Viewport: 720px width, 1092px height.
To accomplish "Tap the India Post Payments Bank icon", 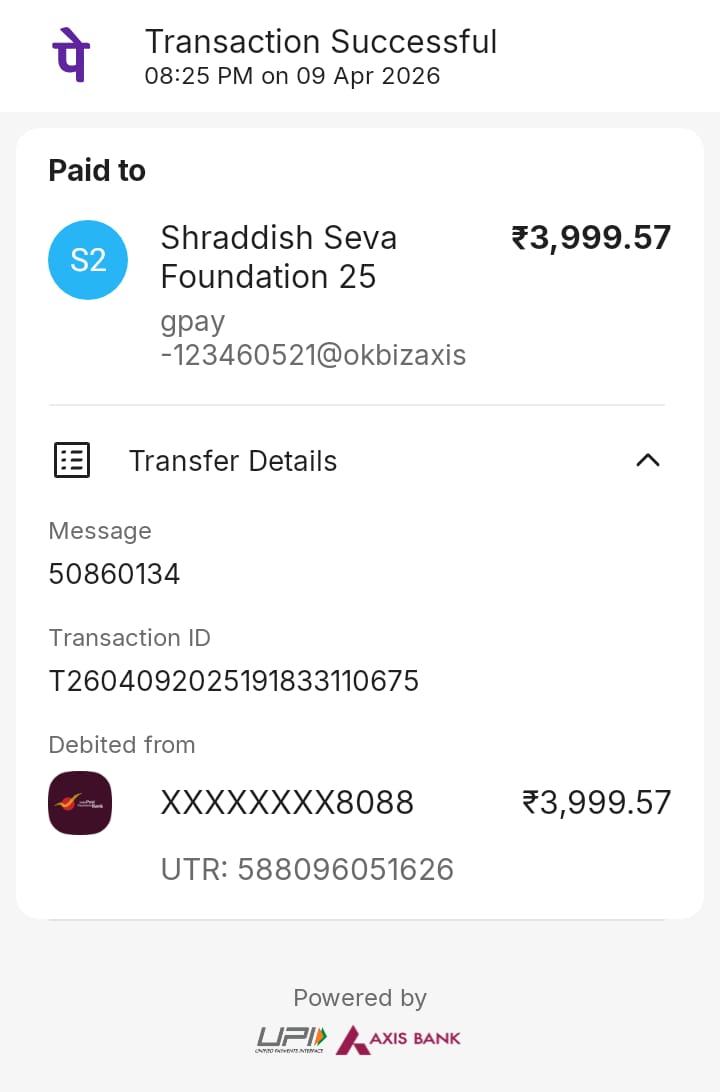I will coord(80,803).
